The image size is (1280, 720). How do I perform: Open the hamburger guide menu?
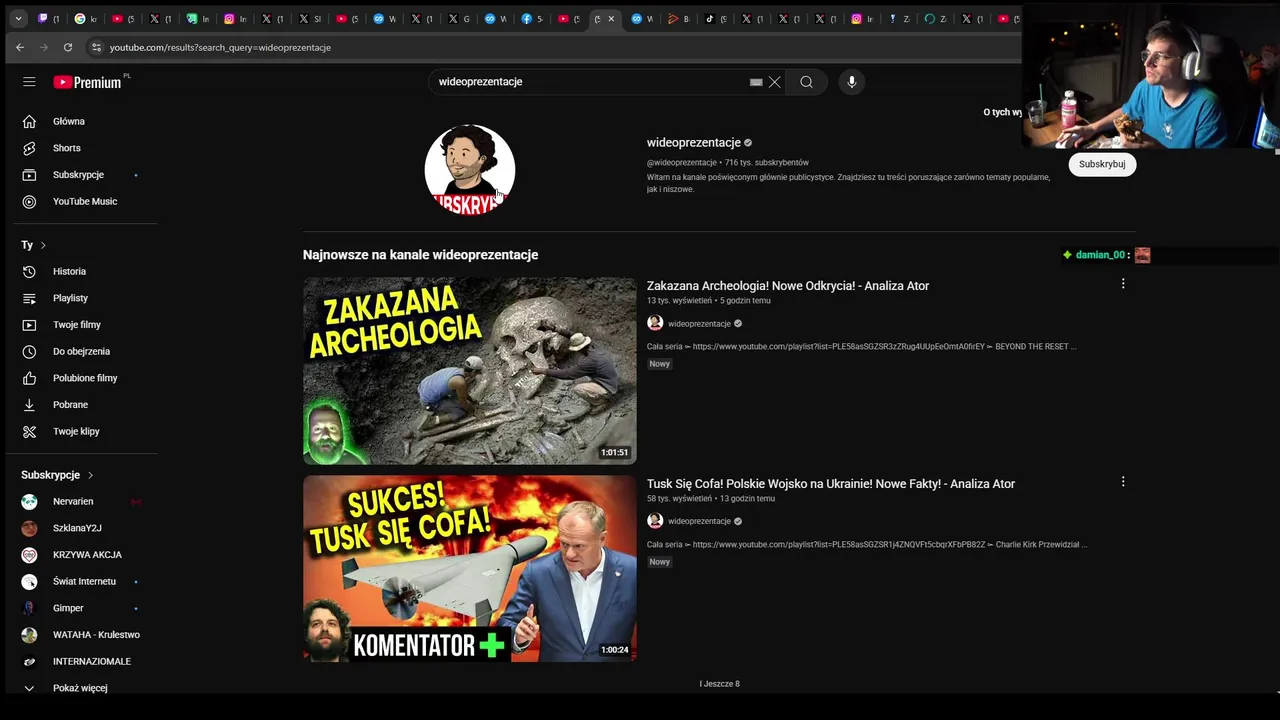[x=29, y=82]
